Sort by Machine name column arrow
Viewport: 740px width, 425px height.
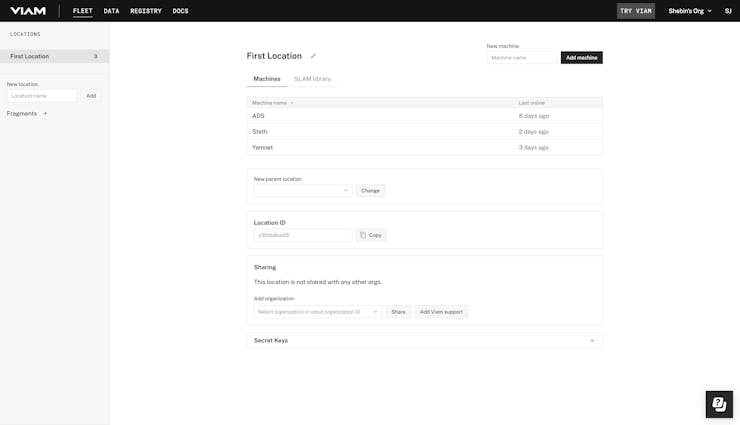pos(292,103)
